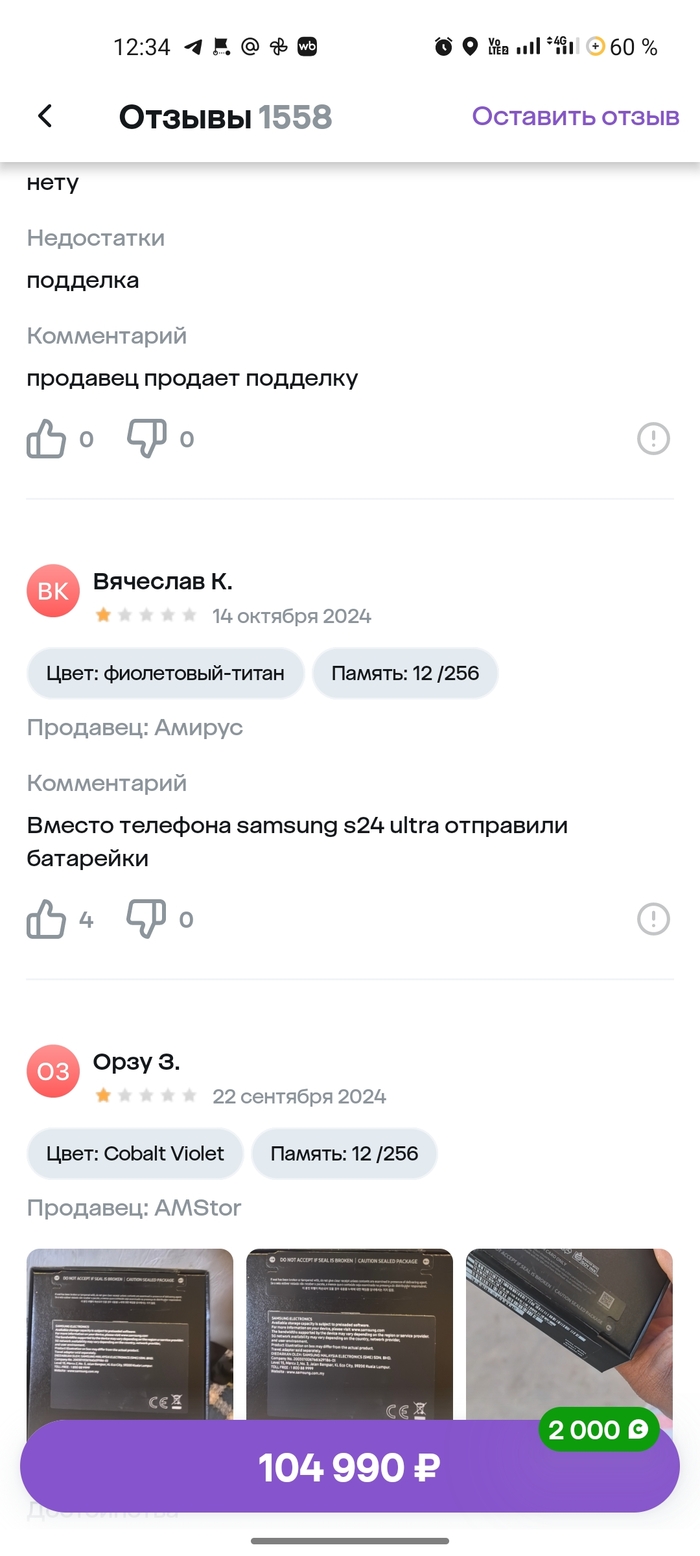
Task: Open Вячеслав К. avatar 'ВК'
Action: tap(53, 591)
